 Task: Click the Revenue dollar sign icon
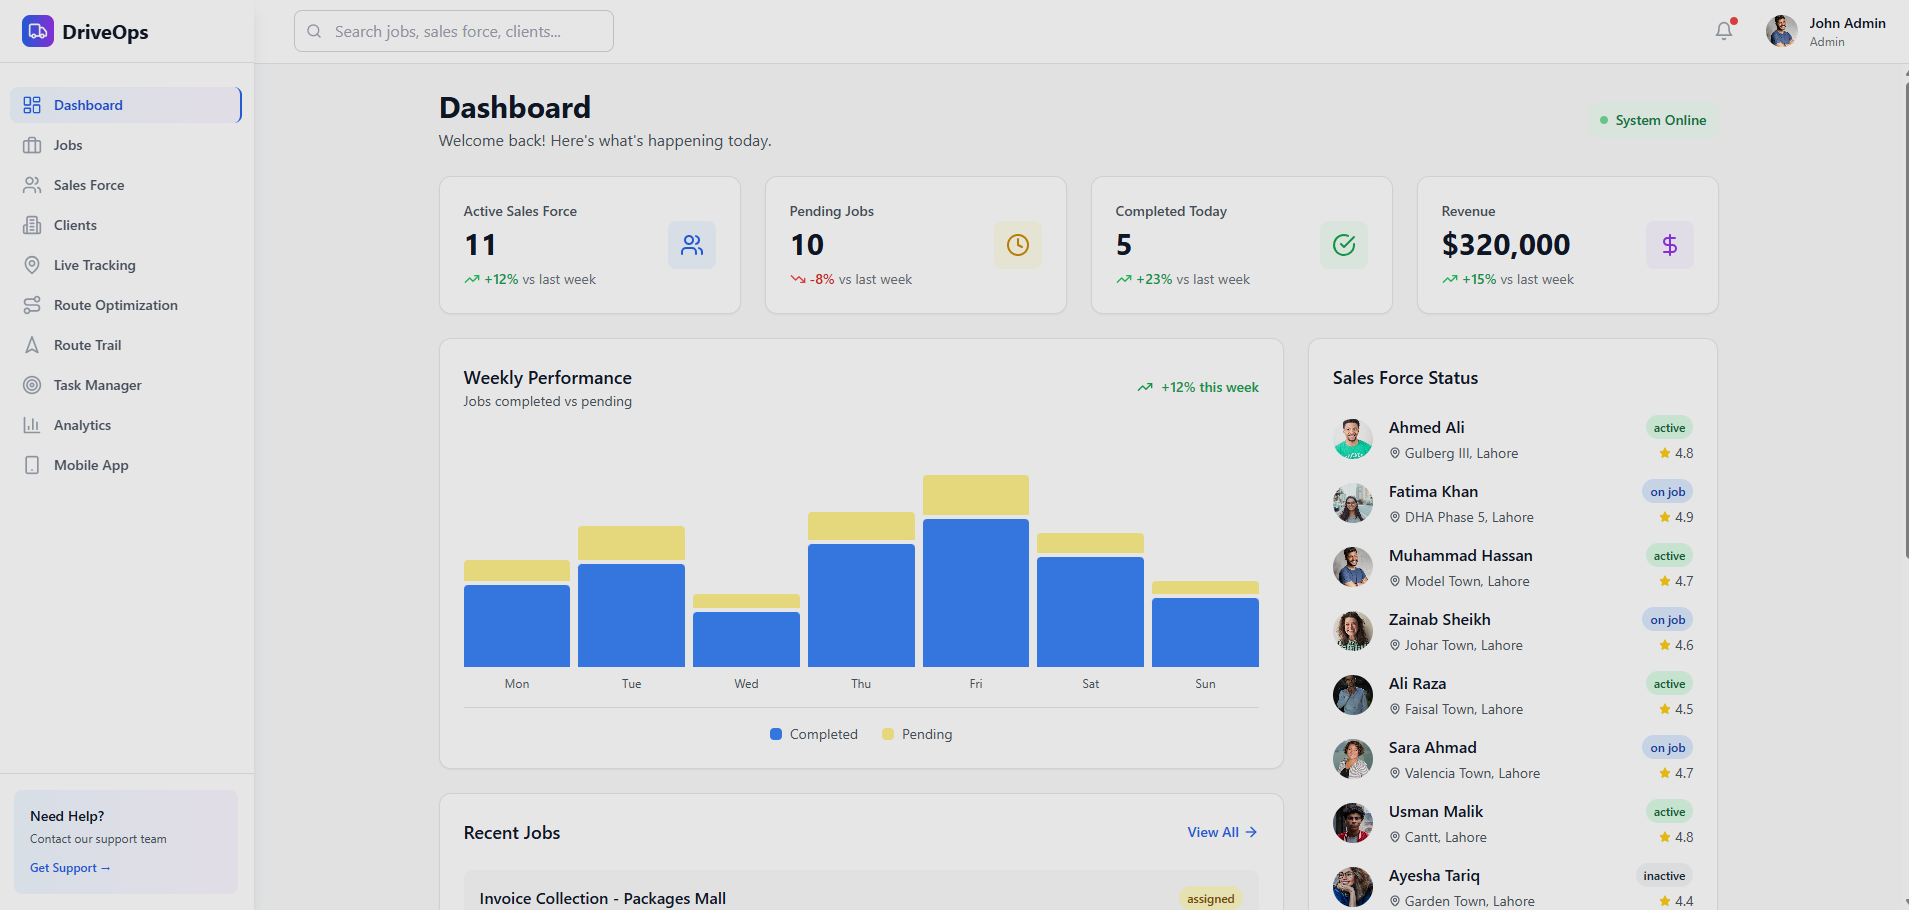1670,245
